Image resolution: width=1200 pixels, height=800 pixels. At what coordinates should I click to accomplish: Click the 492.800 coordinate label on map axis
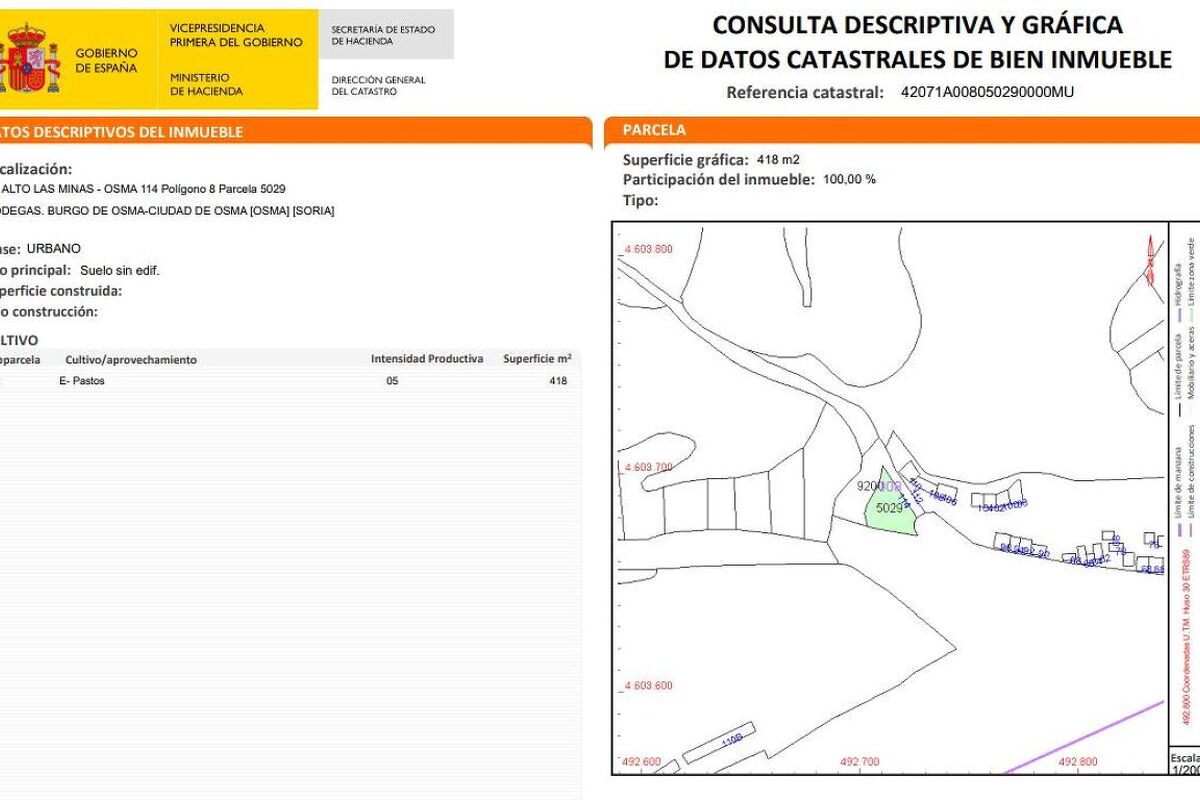coord(1078,762)
